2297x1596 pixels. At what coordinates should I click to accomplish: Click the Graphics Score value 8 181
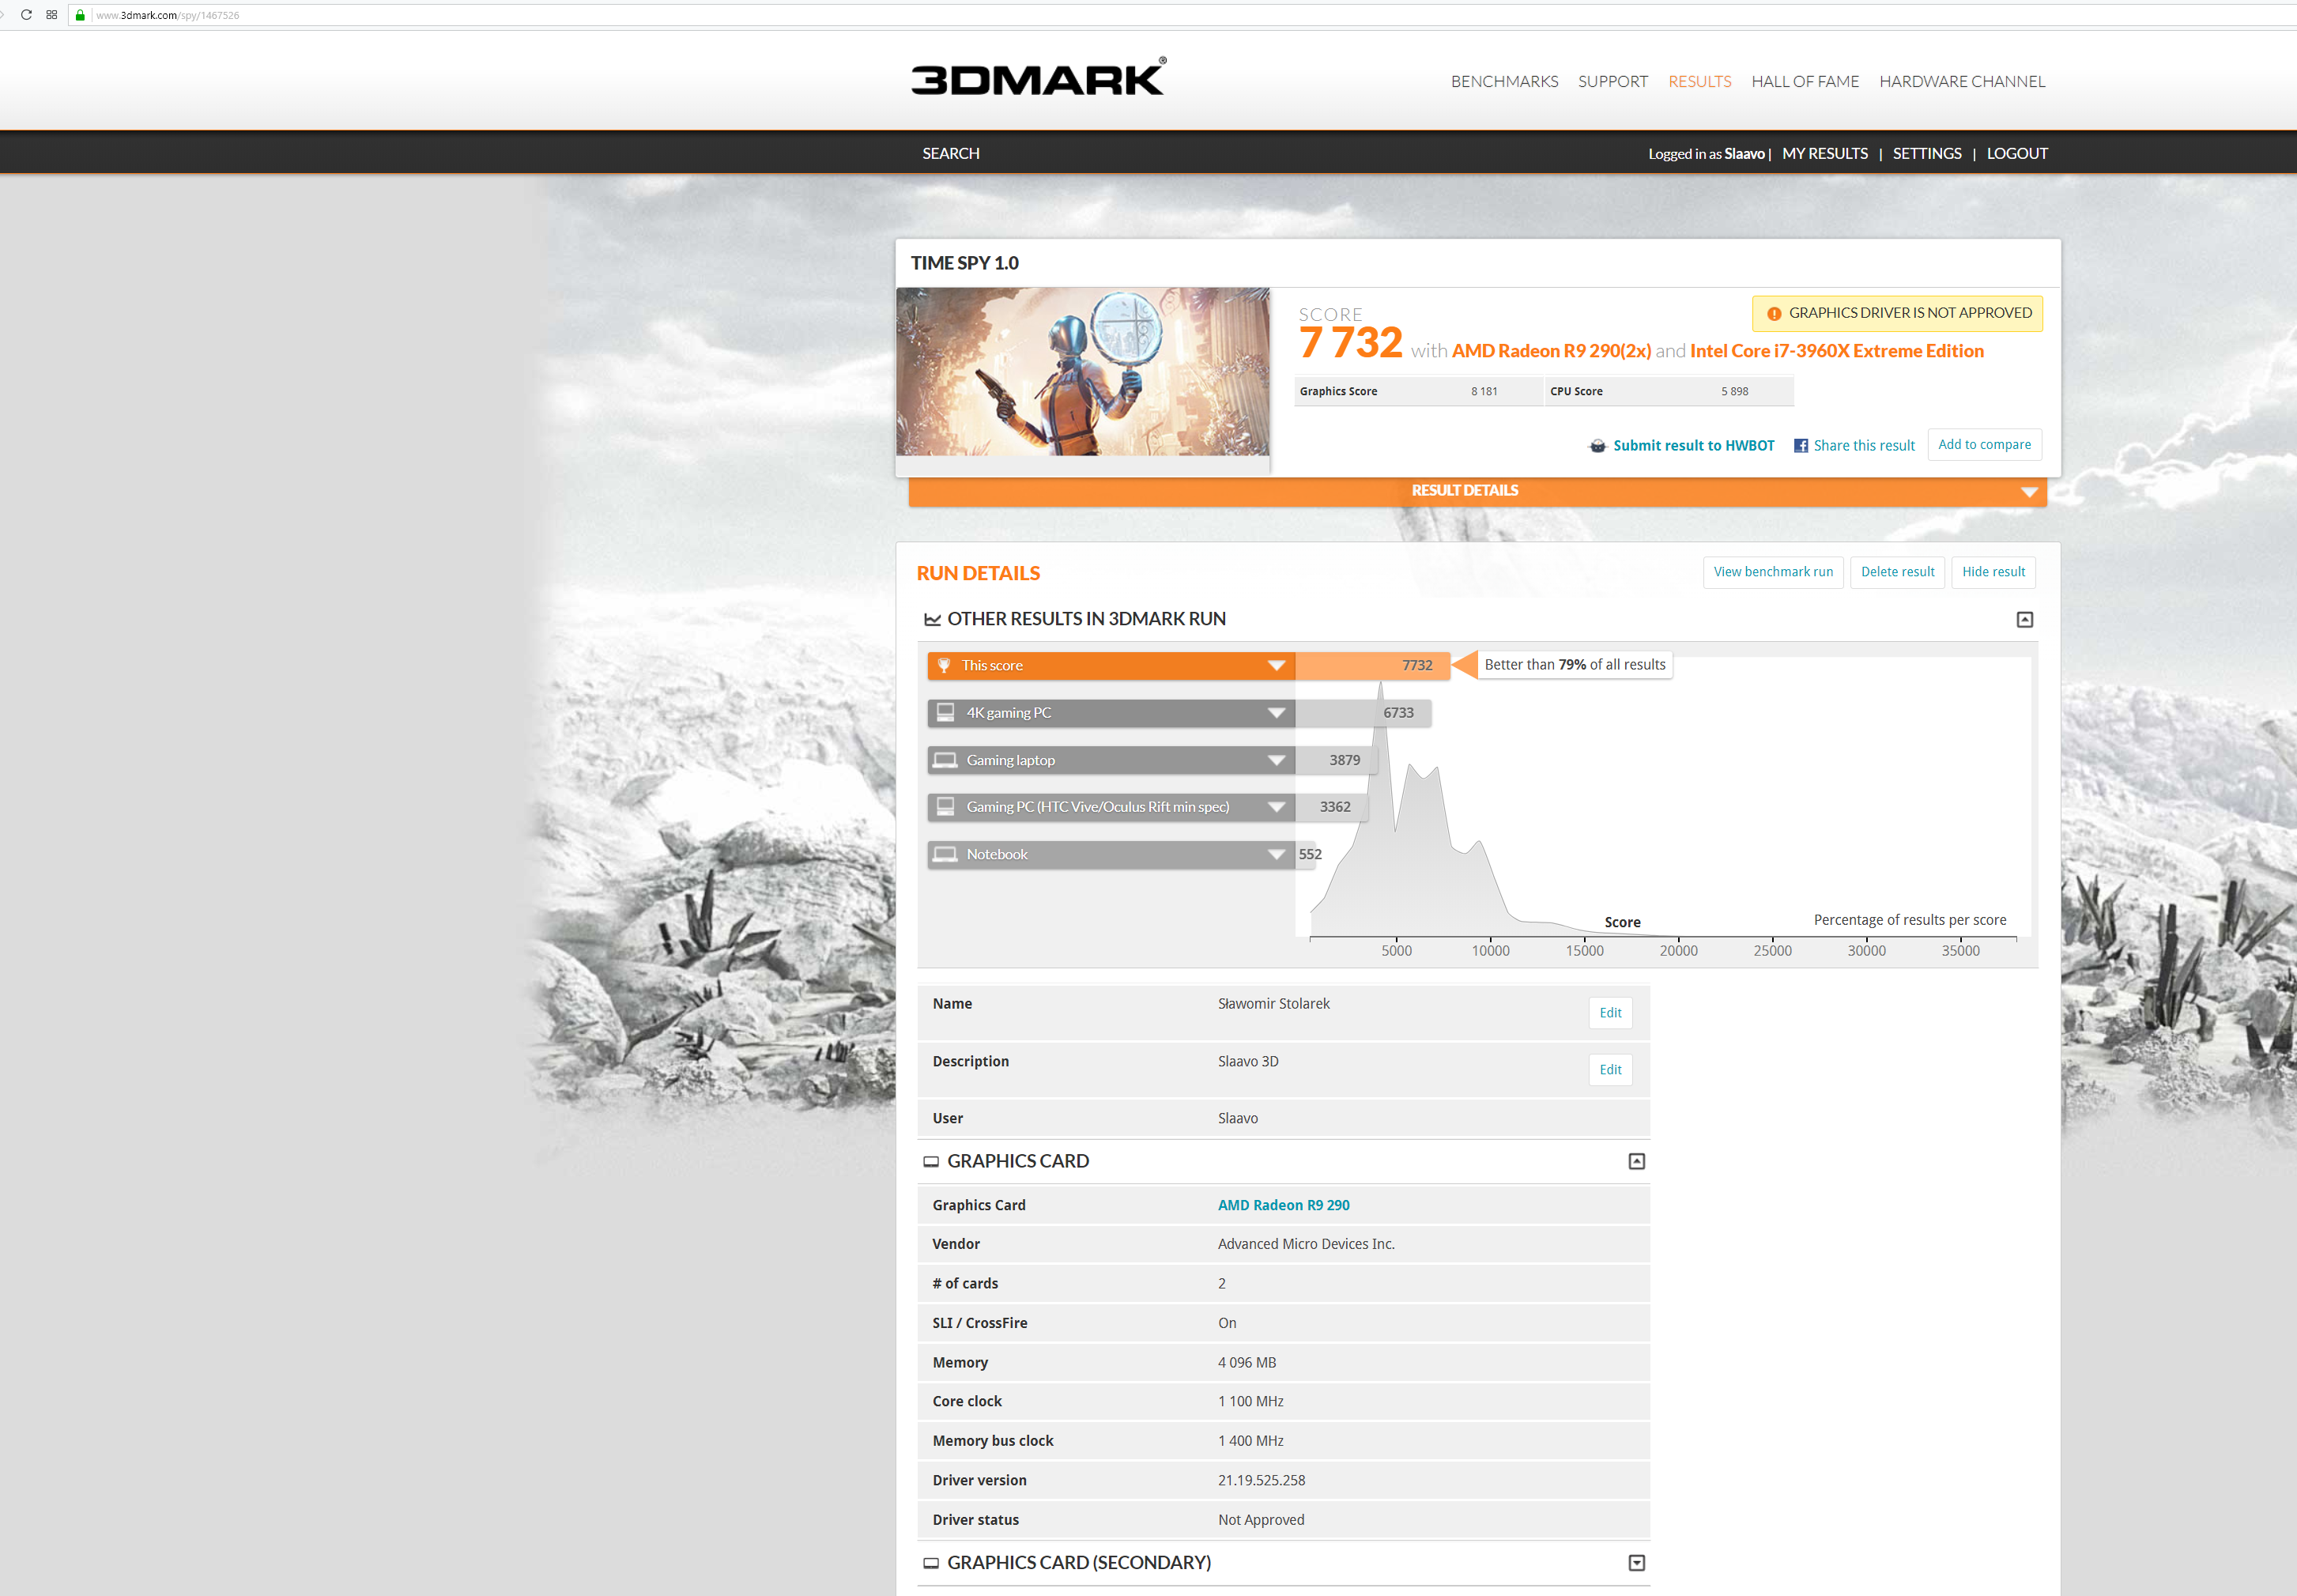click(x=1483, y=392)
